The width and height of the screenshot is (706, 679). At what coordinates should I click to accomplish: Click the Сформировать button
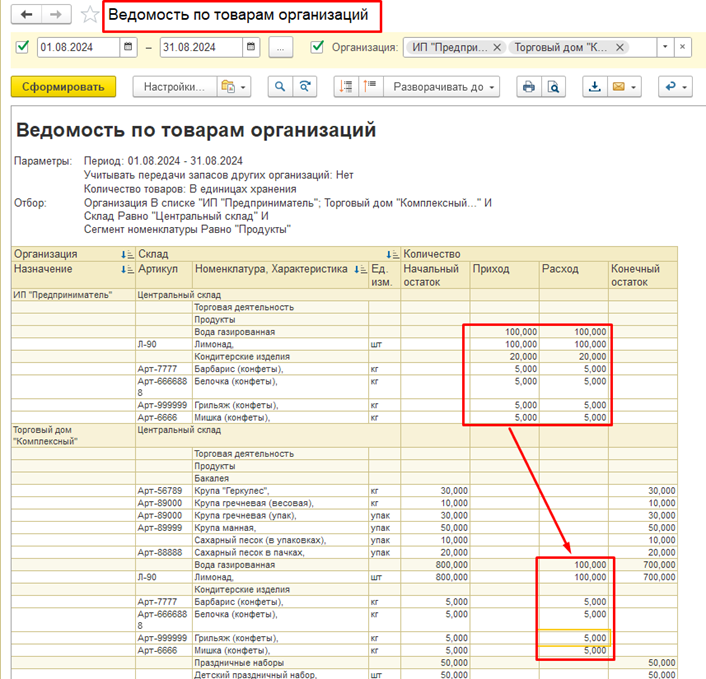pos(63,86)
